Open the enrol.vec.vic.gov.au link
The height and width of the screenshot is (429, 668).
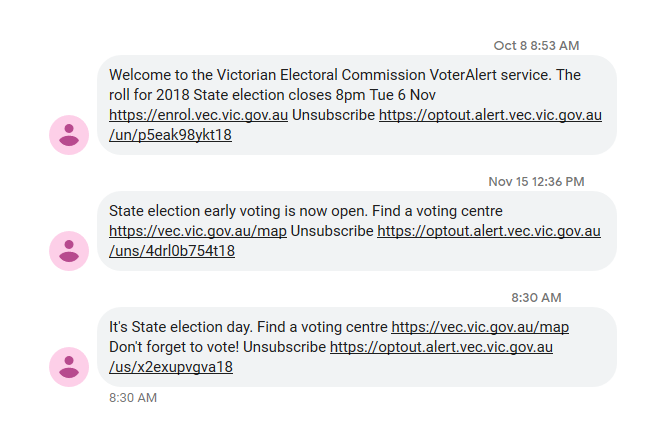coord(199,115)
